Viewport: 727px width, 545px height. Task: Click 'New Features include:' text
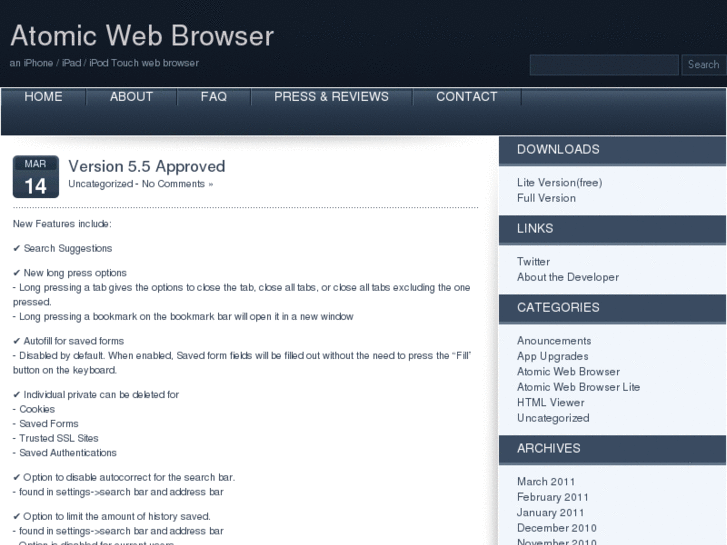pos(62,224)
